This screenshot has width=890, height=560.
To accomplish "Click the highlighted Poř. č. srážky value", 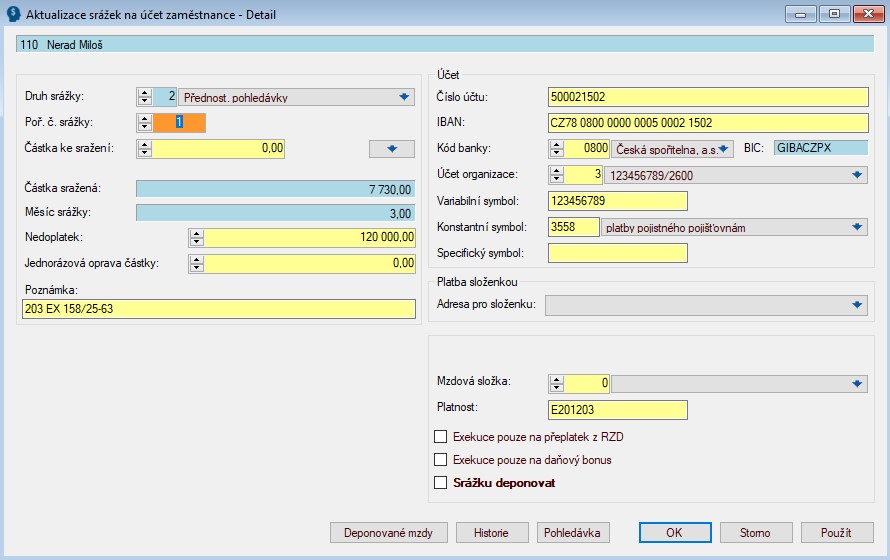I will (x=179, y=123).
